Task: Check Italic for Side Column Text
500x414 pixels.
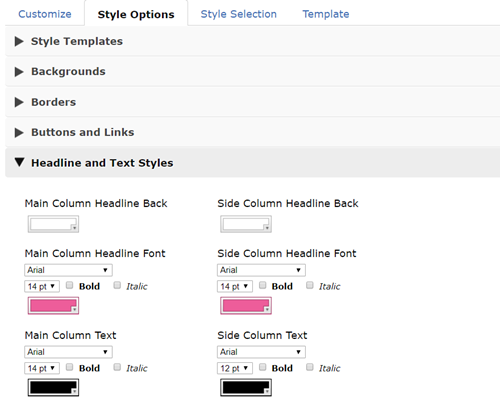Action: pos(310,367)
